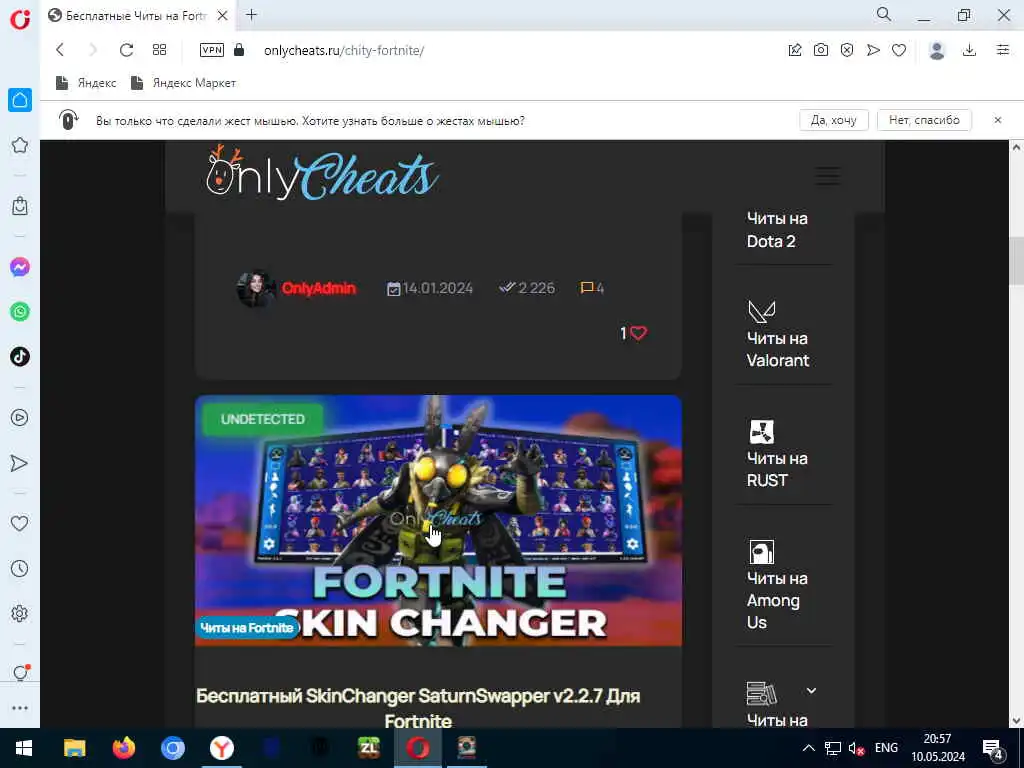Screen dimensions: 1024x768
Task: Open the three-dots sidebar setup
Action: click(20, 708)
